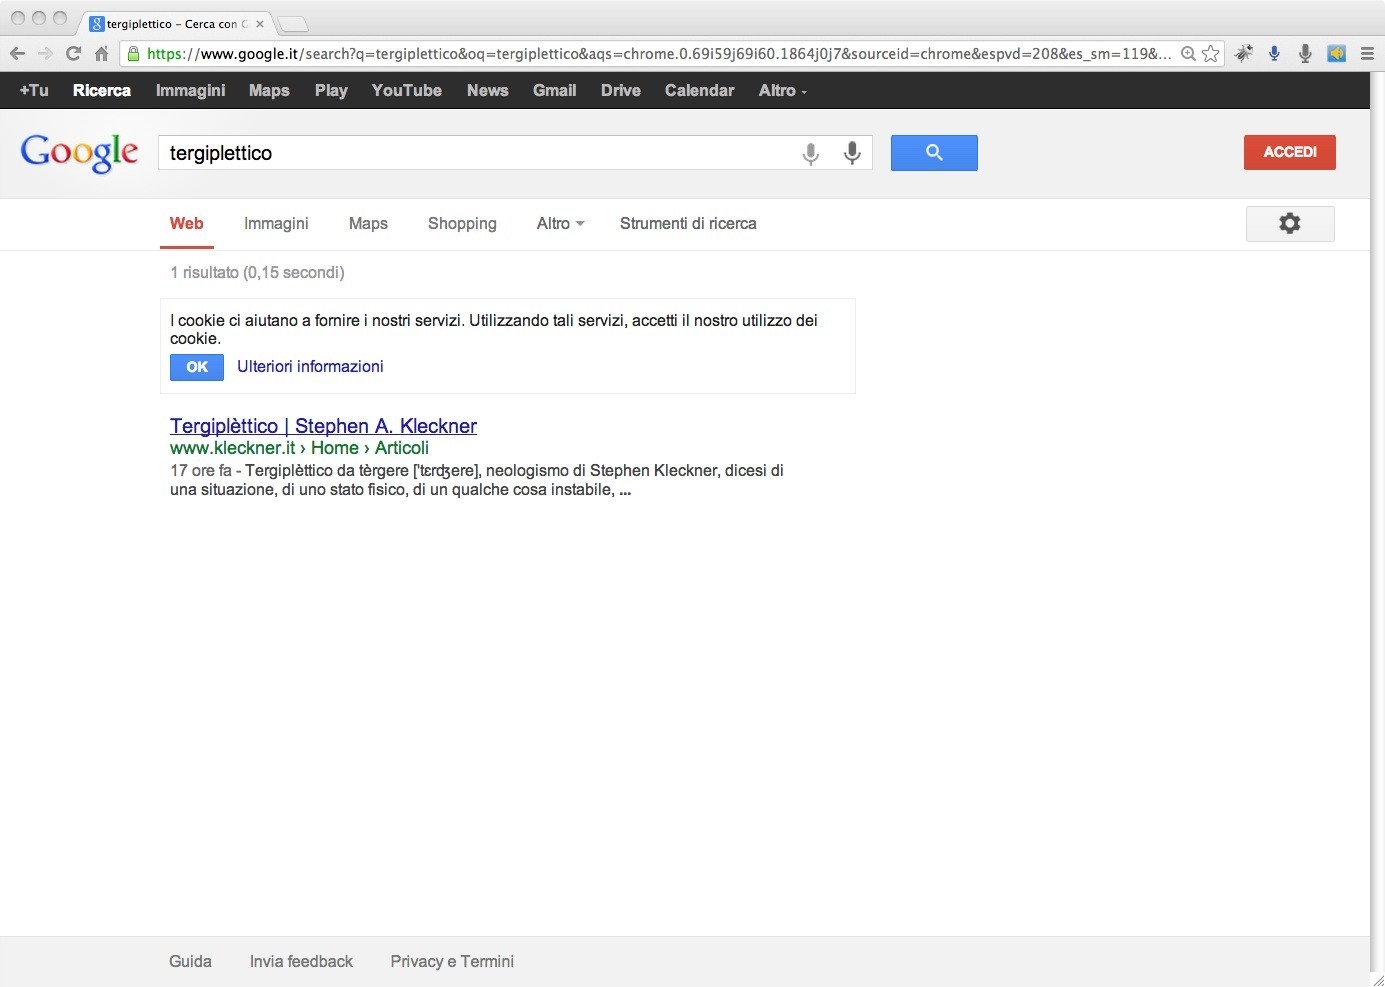Open Maps in the black navigation bar
The image size is (1385, 987).
[269, 90]
